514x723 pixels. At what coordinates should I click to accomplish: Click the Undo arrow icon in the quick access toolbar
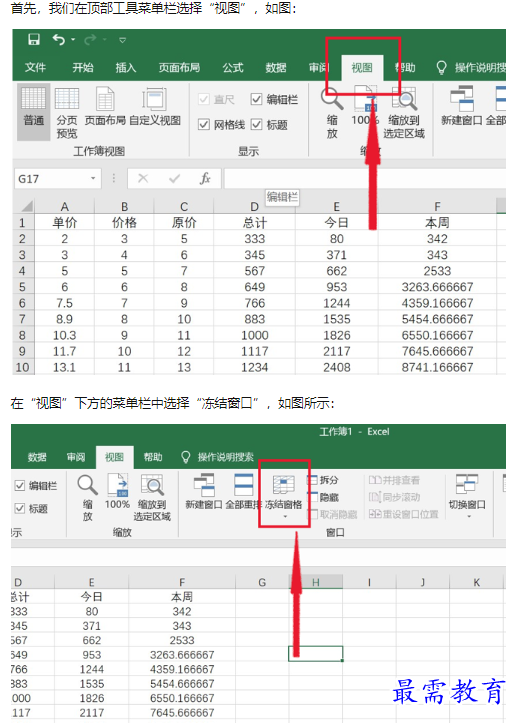point(58,40)
